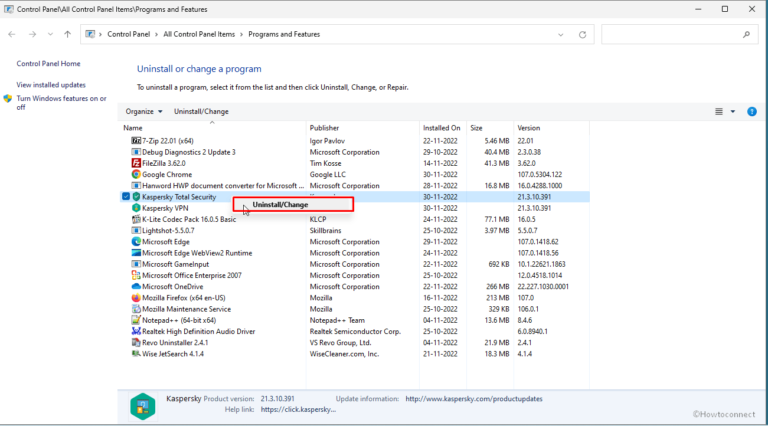Click WiseCleaner.com, Inc. publisher cell
Screen dimensions: 768x426
coord(344,354)
